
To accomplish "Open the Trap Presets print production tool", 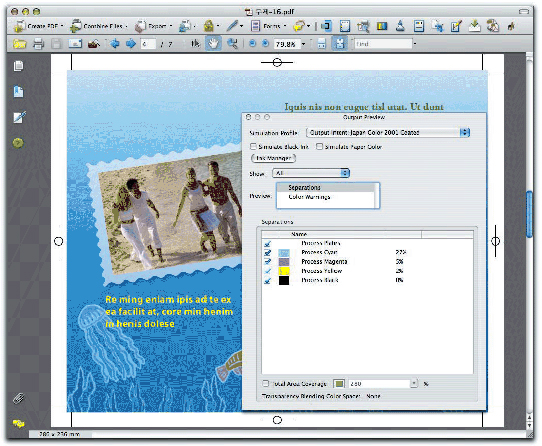I will tap(326, 26).
